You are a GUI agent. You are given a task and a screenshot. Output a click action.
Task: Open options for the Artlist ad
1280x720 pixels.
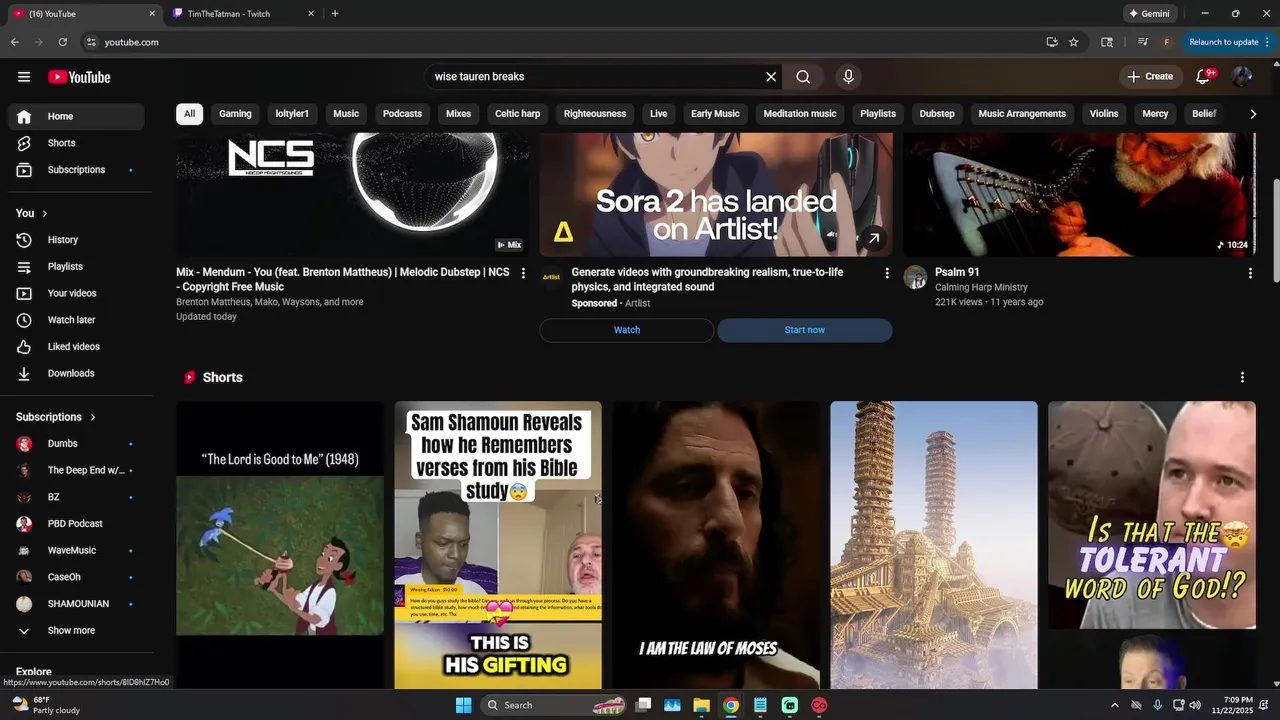[887, 273]
